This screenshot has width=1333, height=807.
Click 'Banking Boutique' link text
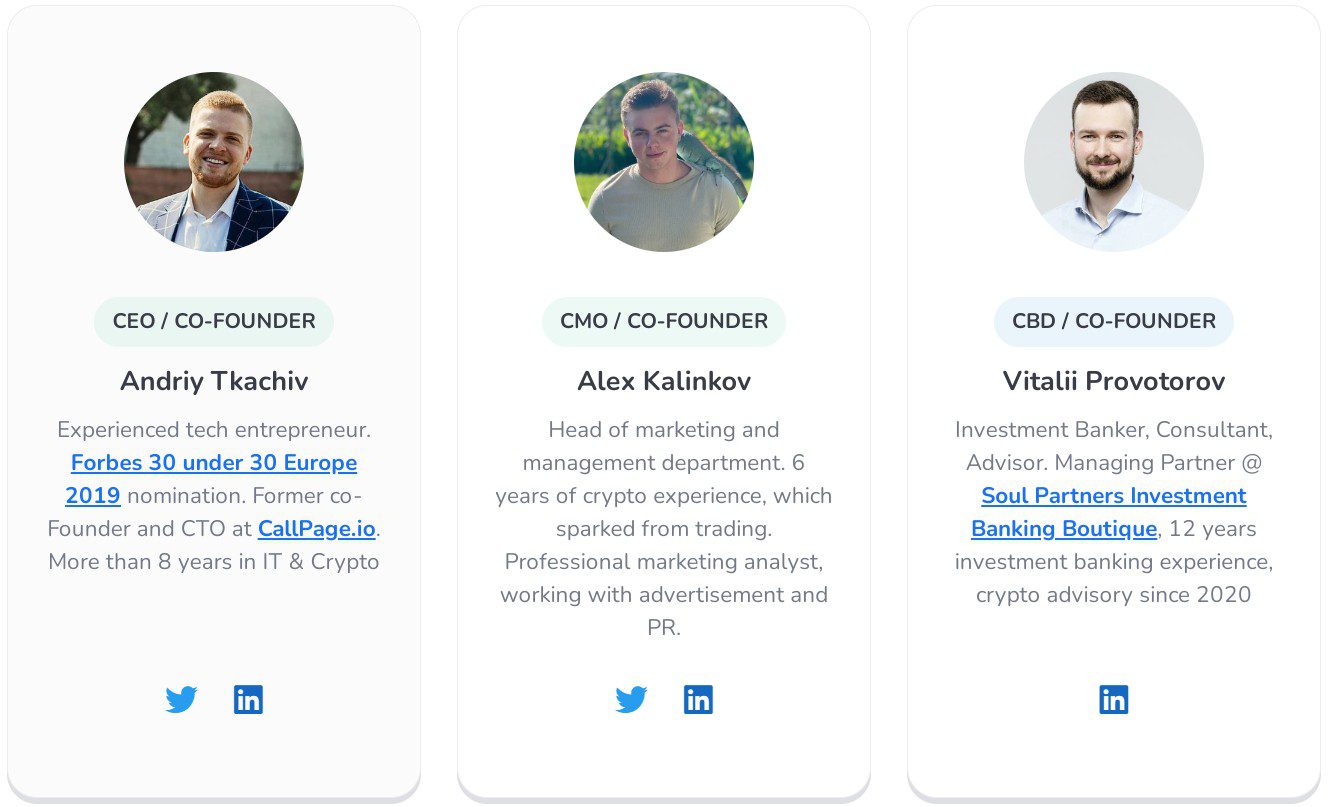tap(1063, 529)
